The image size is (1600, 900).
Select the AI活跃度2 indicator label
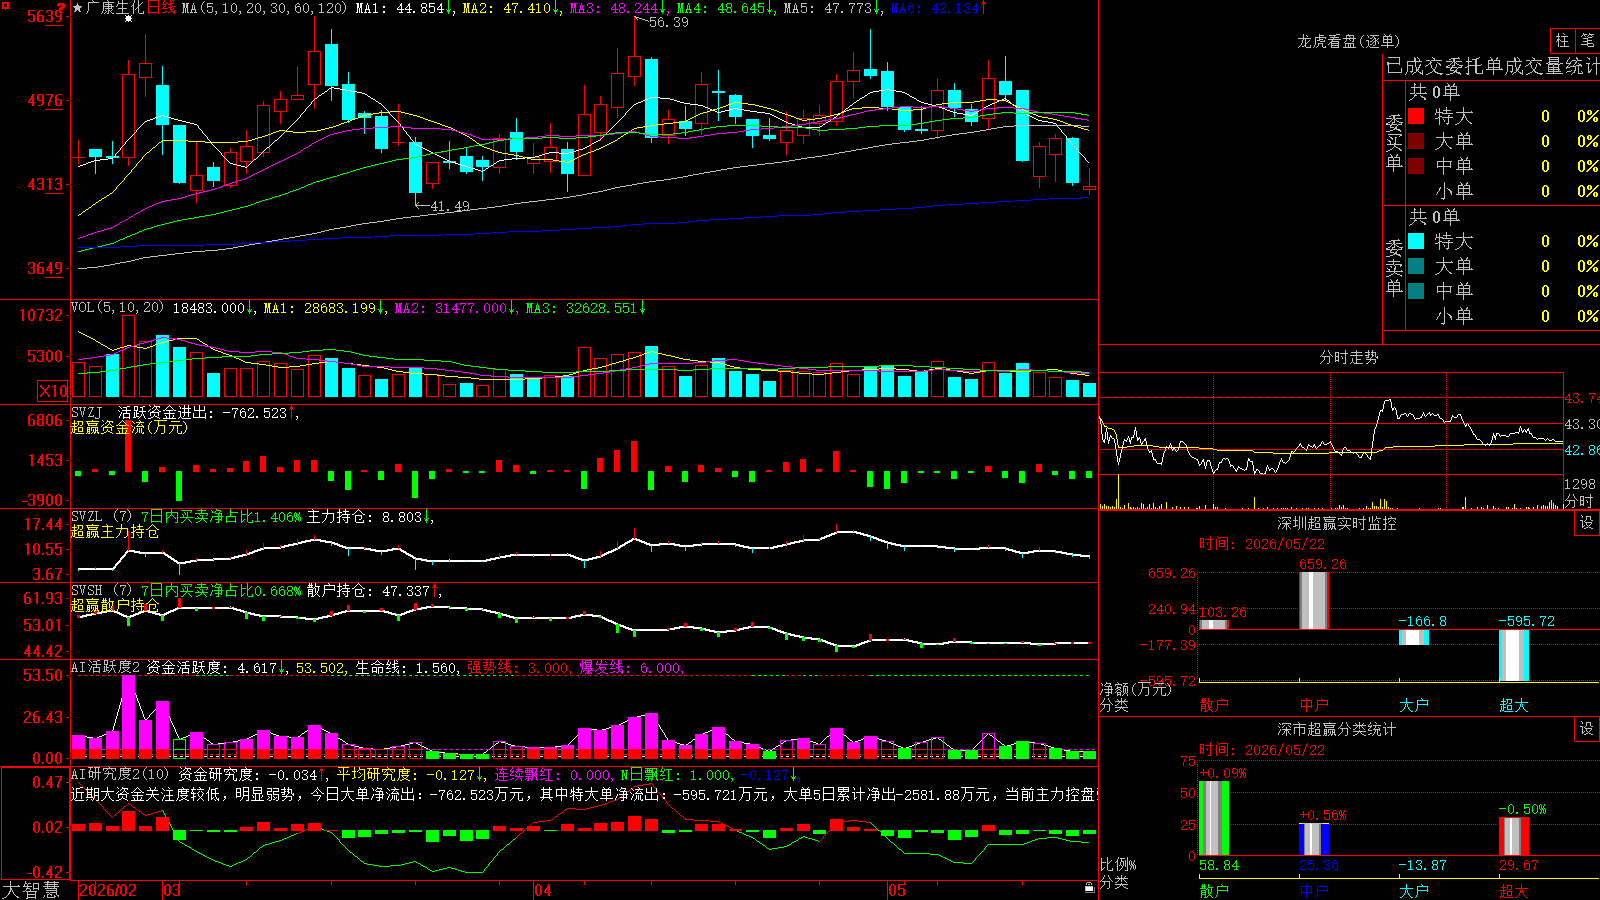pos(105,667)
